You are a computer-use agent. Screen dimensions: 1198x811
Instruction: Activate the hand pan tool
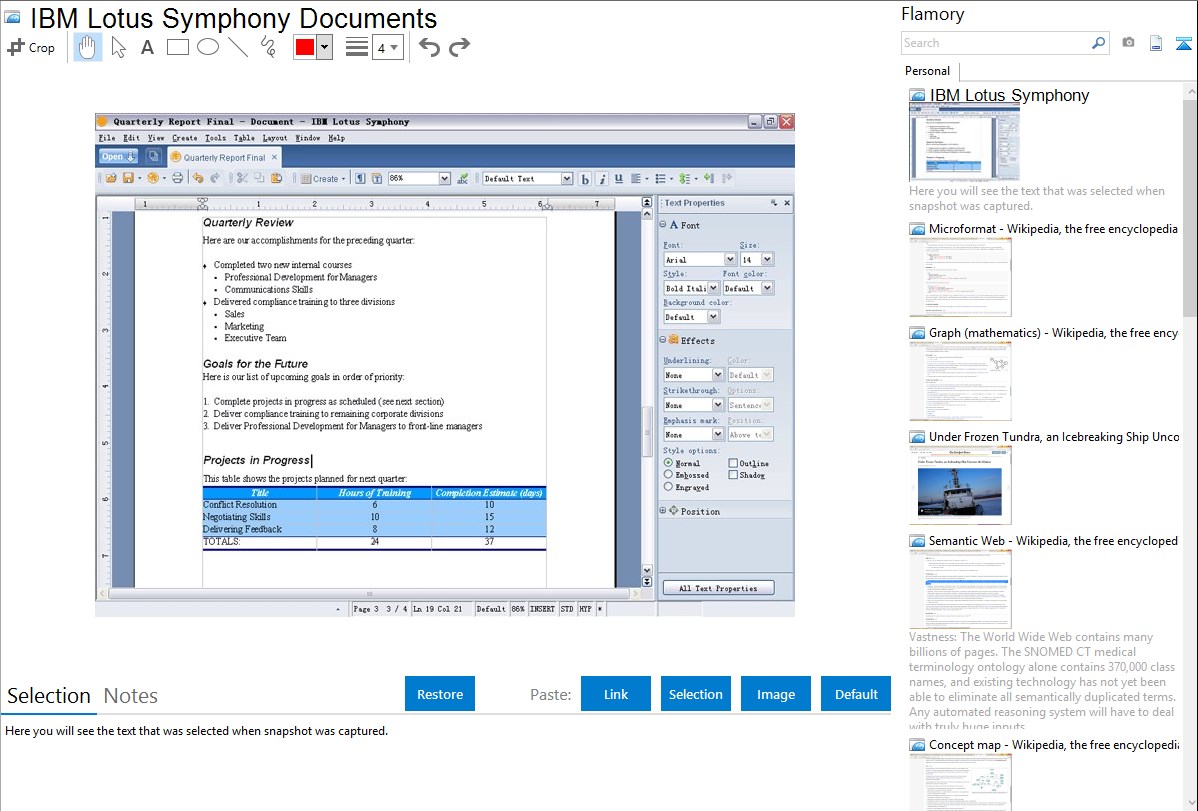coord(87,47)
